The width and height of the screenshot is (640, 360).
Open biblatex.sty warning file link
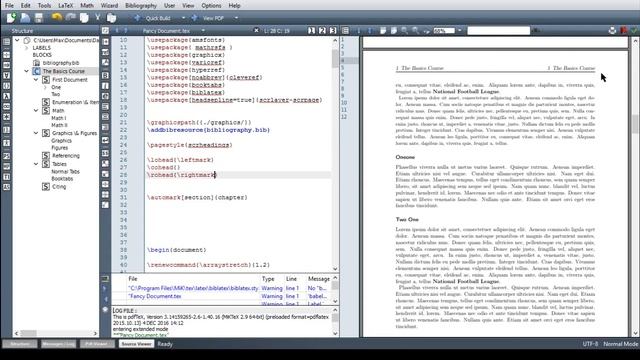pyautogui.click(x=193, y=288)
